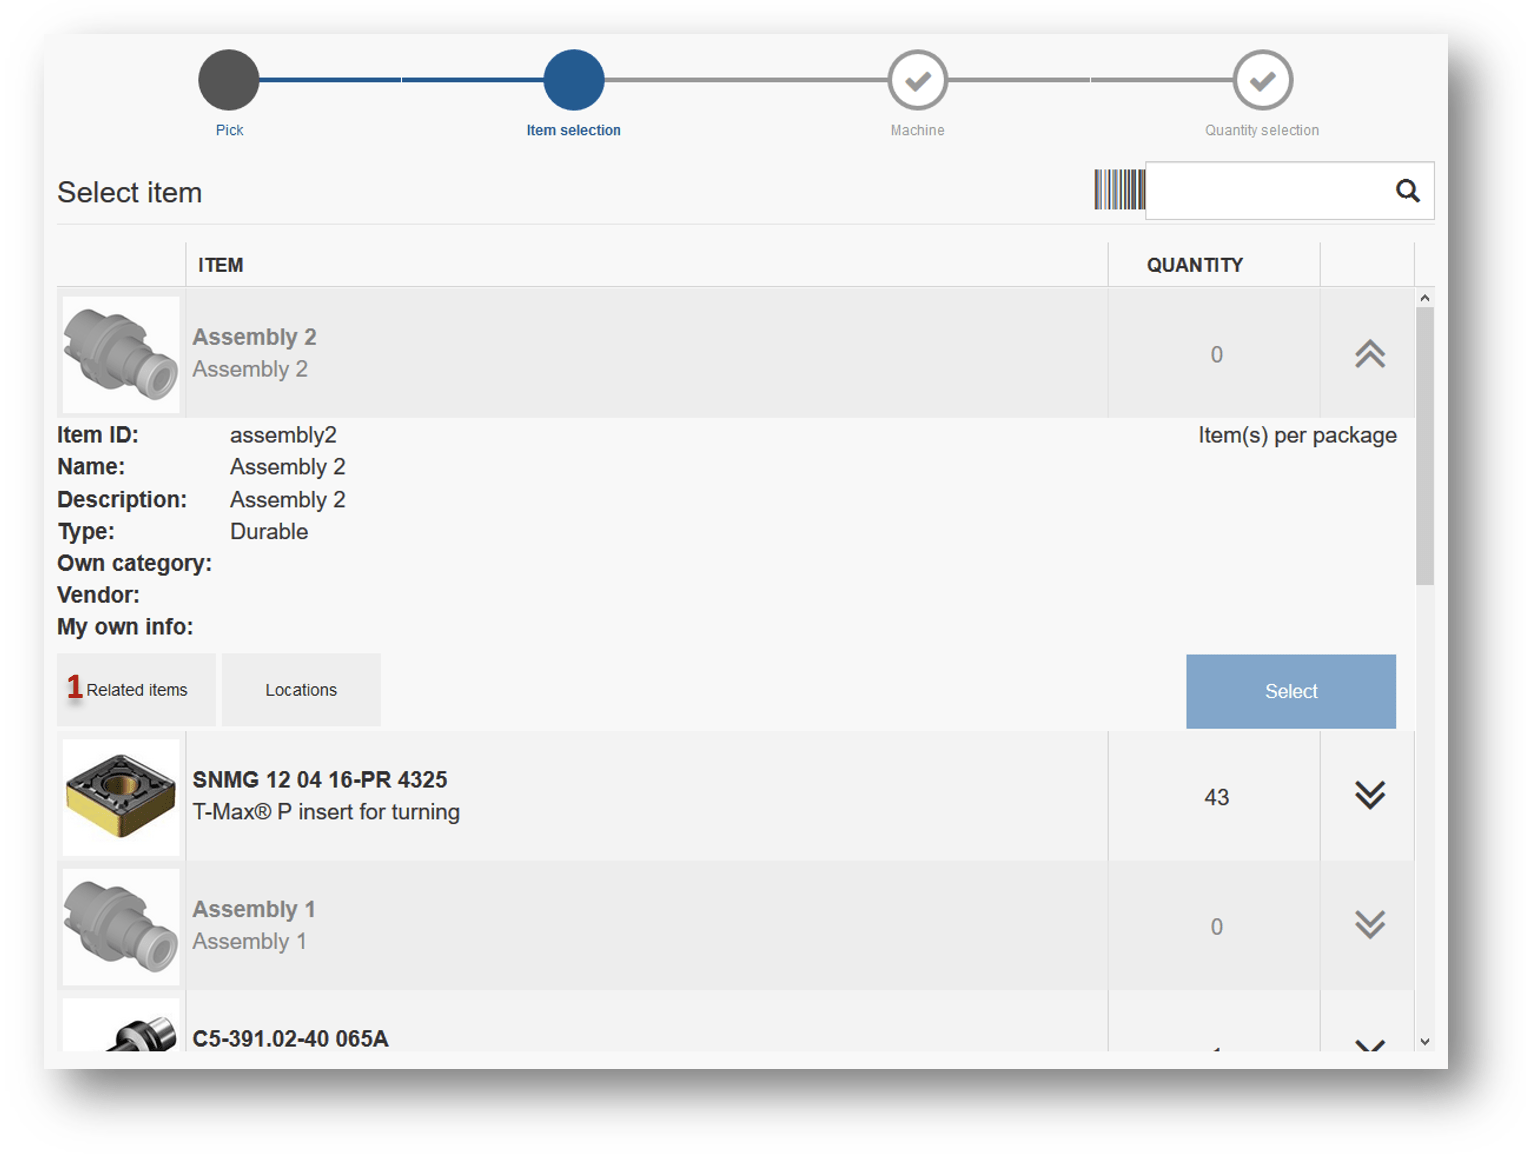
Task: Open the Related items tab
Action: coord(136,690)
